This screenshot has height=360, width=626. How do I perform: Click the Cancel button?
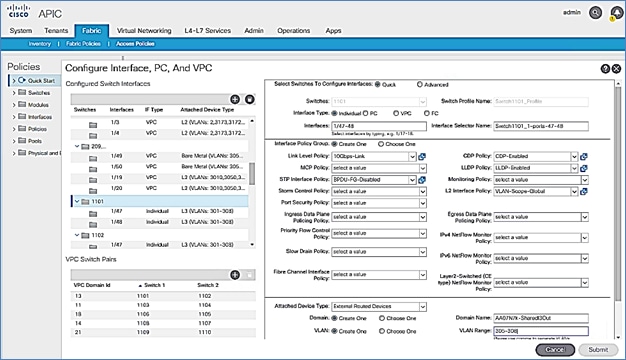tap(555, 350)
